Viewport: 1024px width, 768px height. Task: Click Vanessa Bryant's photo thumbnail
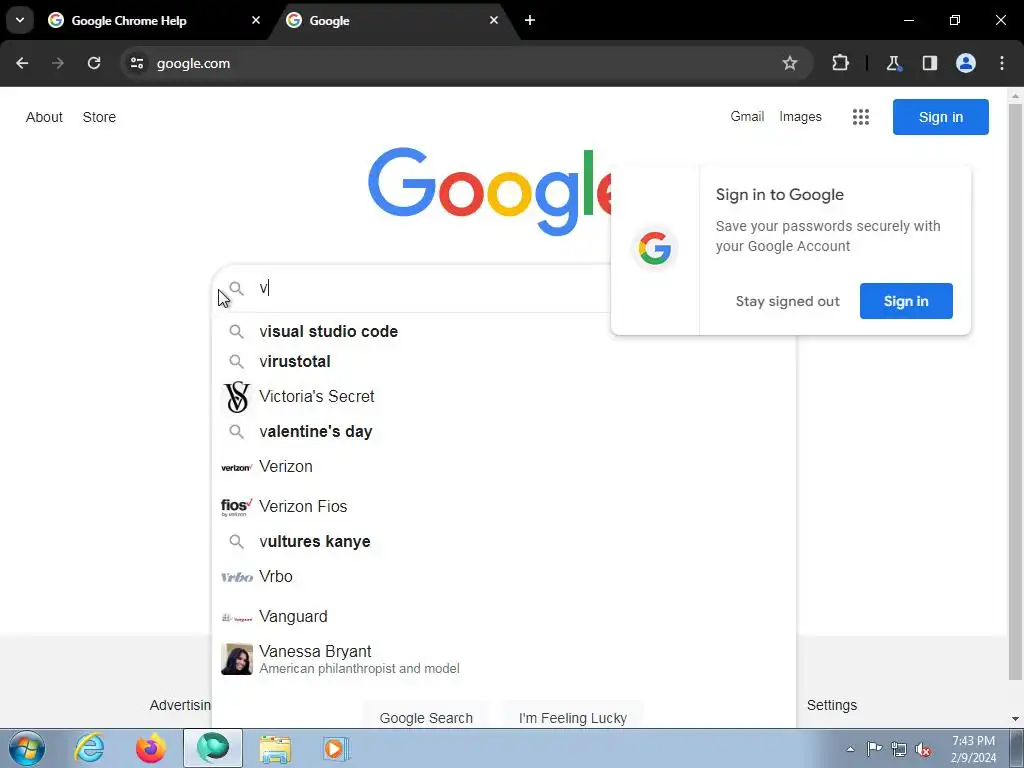236,659
